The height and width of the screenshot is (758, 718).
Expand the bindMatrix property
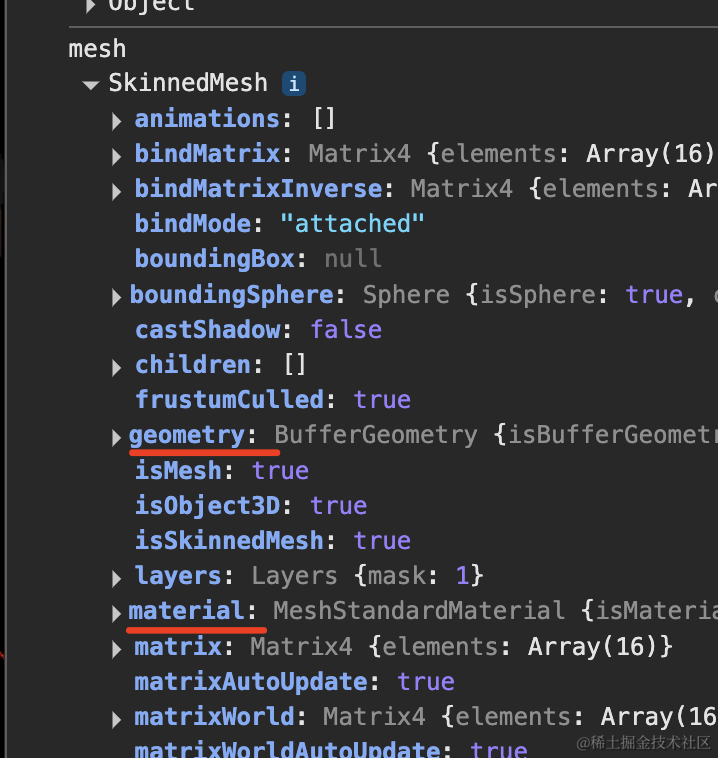click(116, 156)
